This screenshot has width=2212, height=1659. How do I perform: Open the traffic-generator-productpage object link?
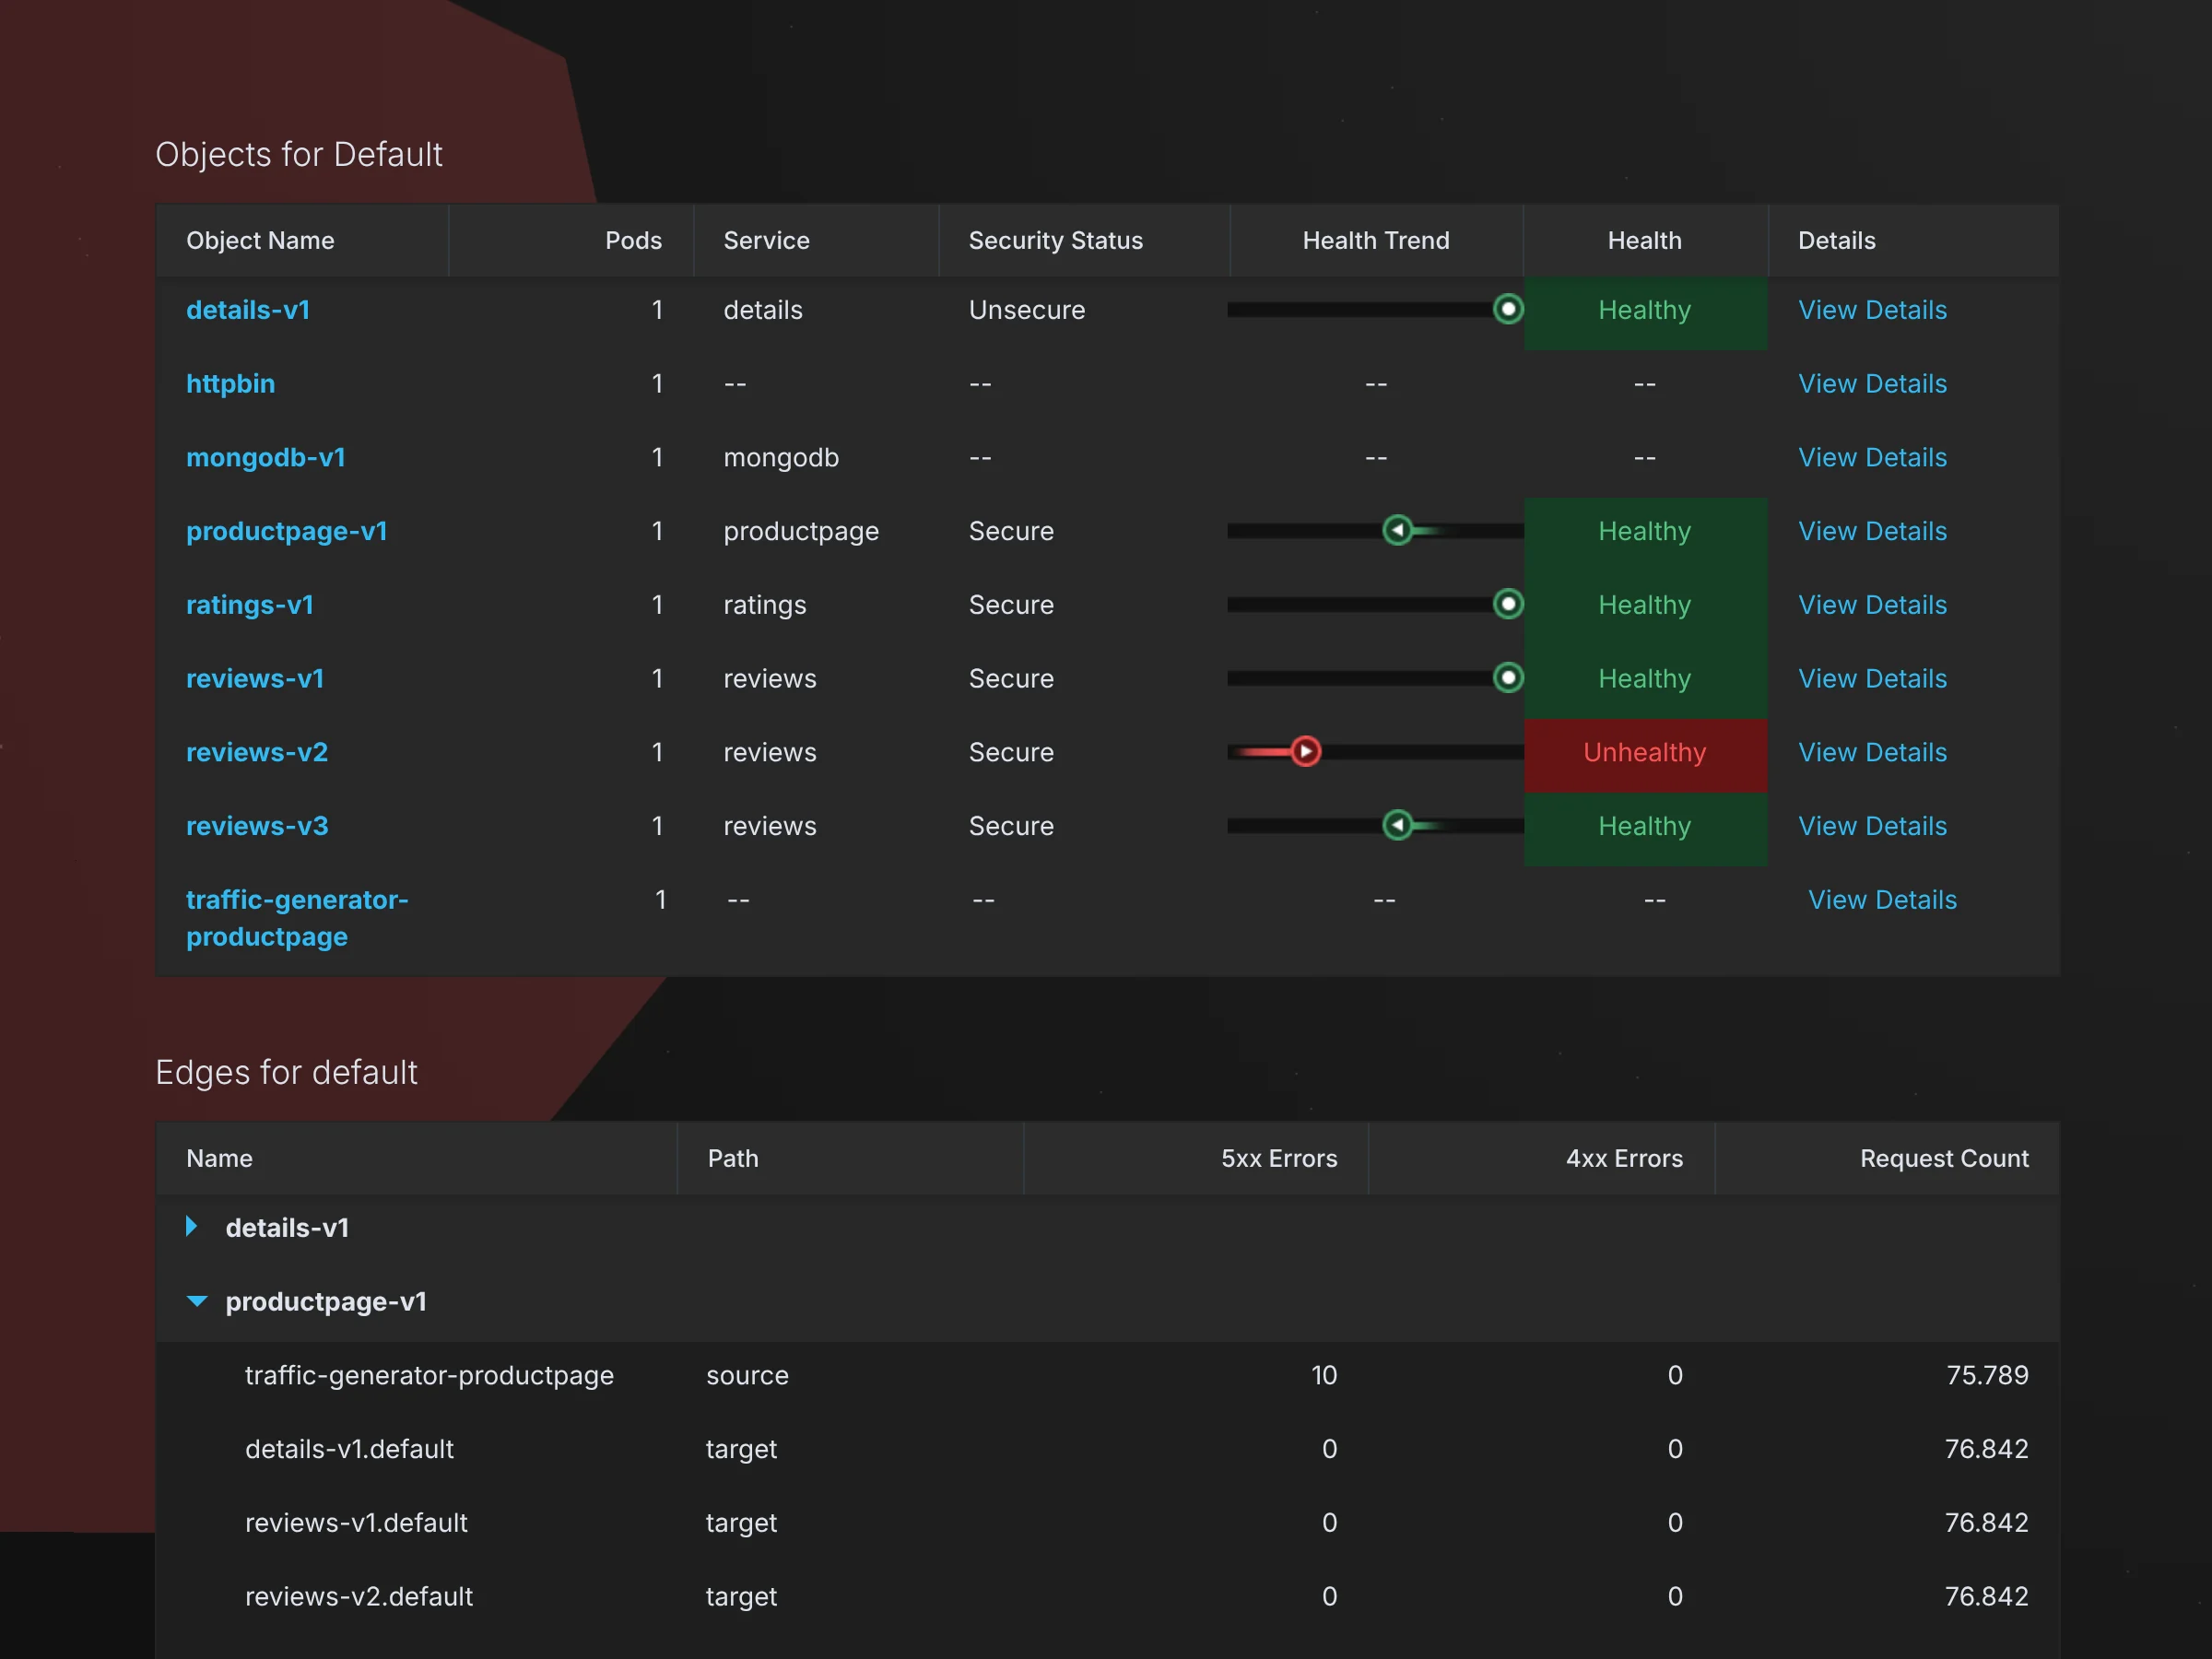tap(297, 918)
